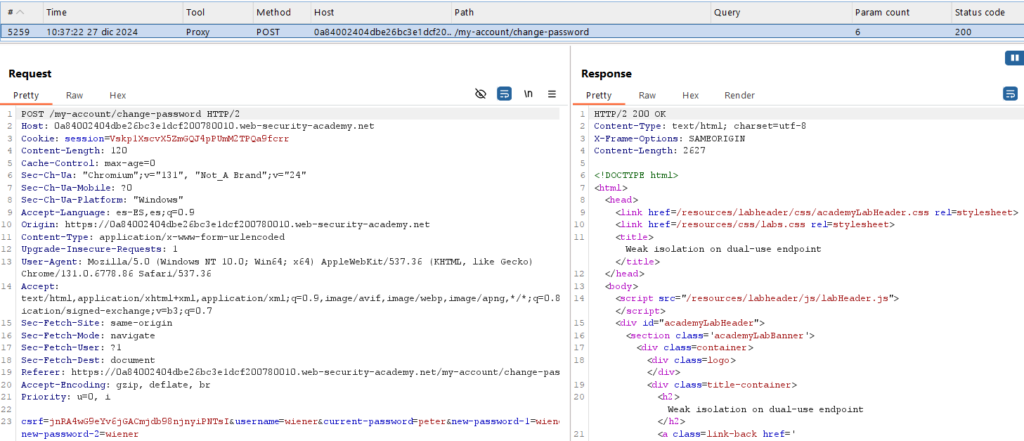Toggle show non-printable \n characters in Request

click(x=528, y=94)
